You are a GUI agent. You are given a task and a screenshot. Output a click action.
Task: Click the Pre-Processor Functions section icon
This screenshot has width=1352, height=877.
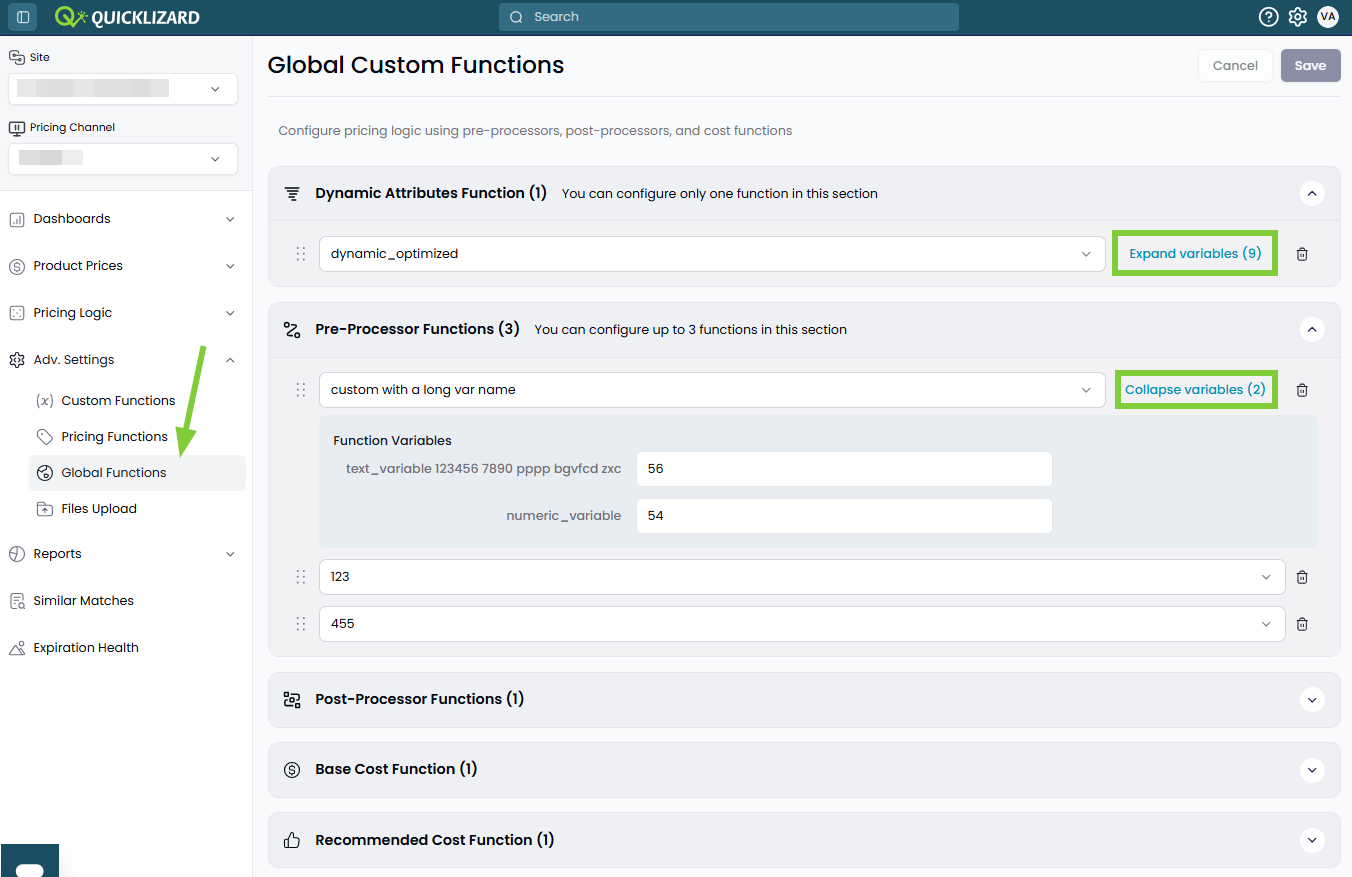point(292,330)
